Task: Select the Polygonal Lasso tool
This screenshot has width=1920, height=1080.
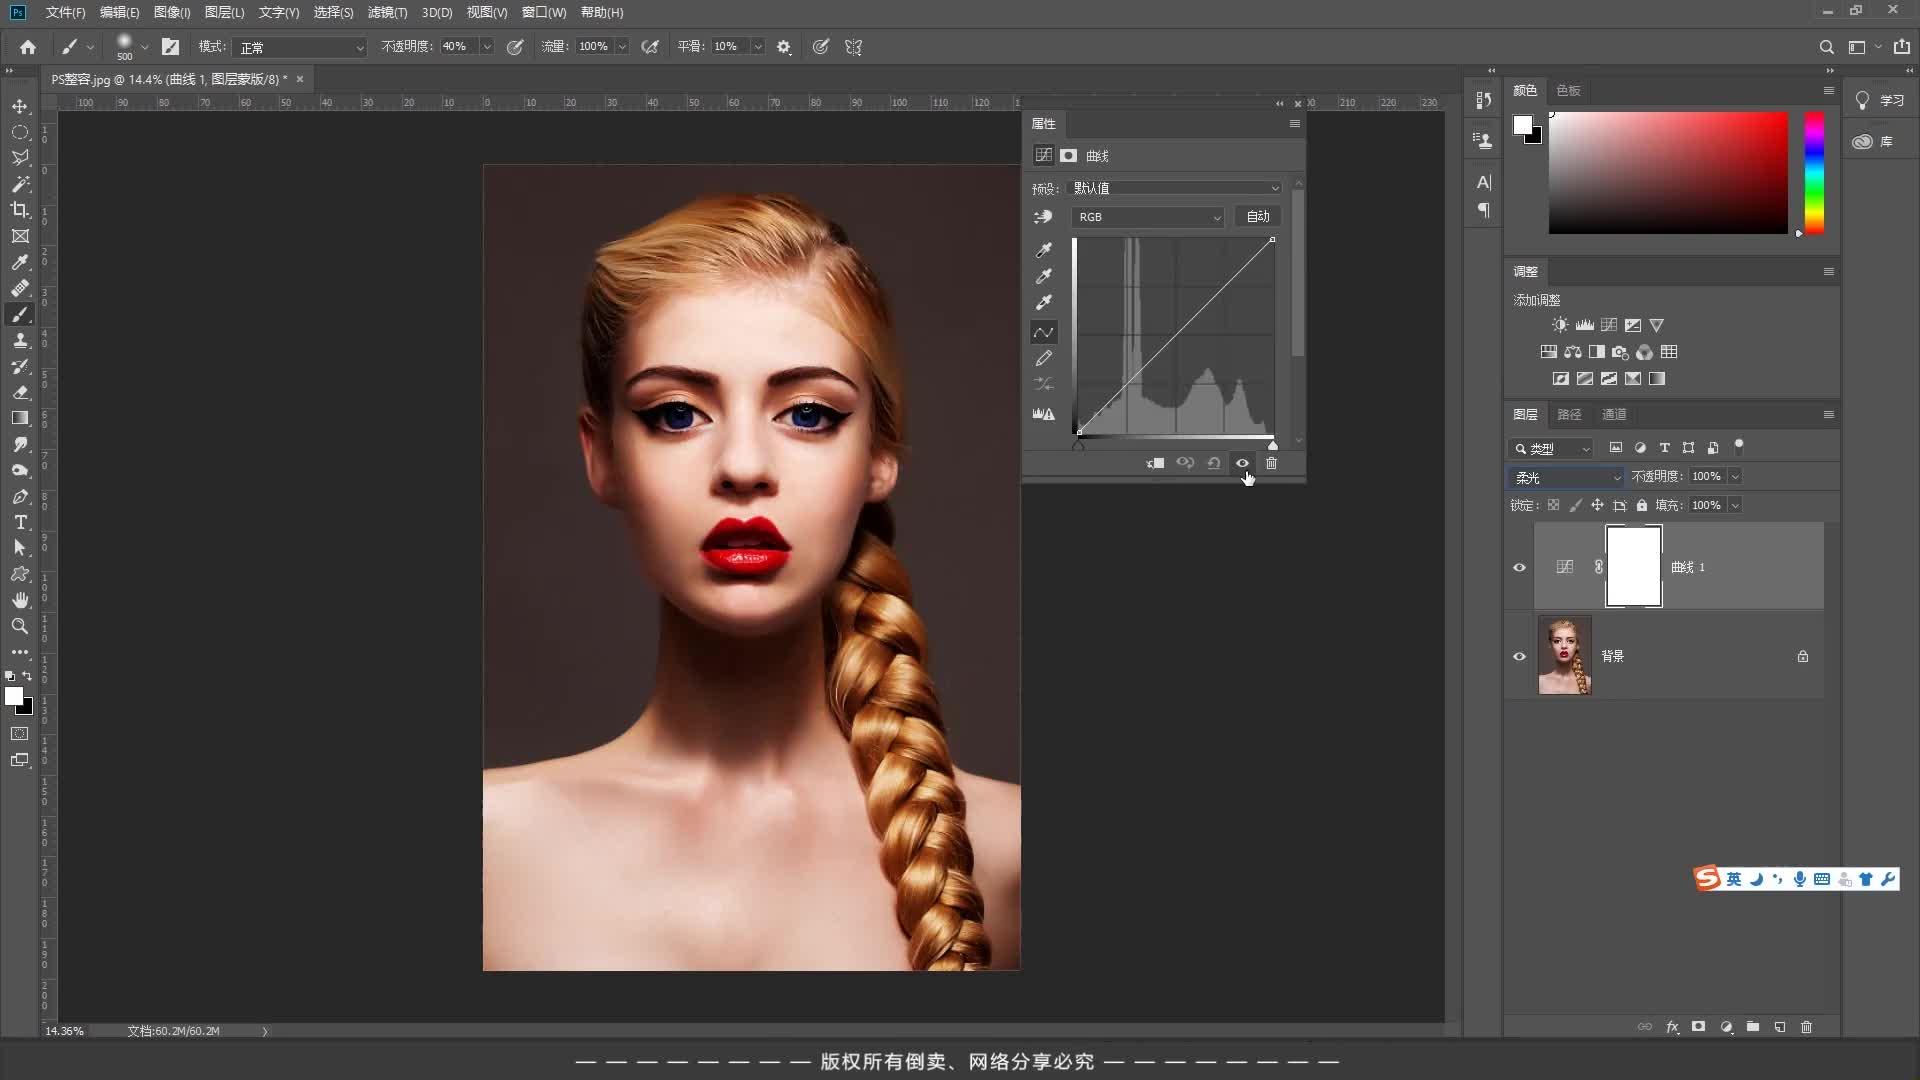Action: (20, 158)
